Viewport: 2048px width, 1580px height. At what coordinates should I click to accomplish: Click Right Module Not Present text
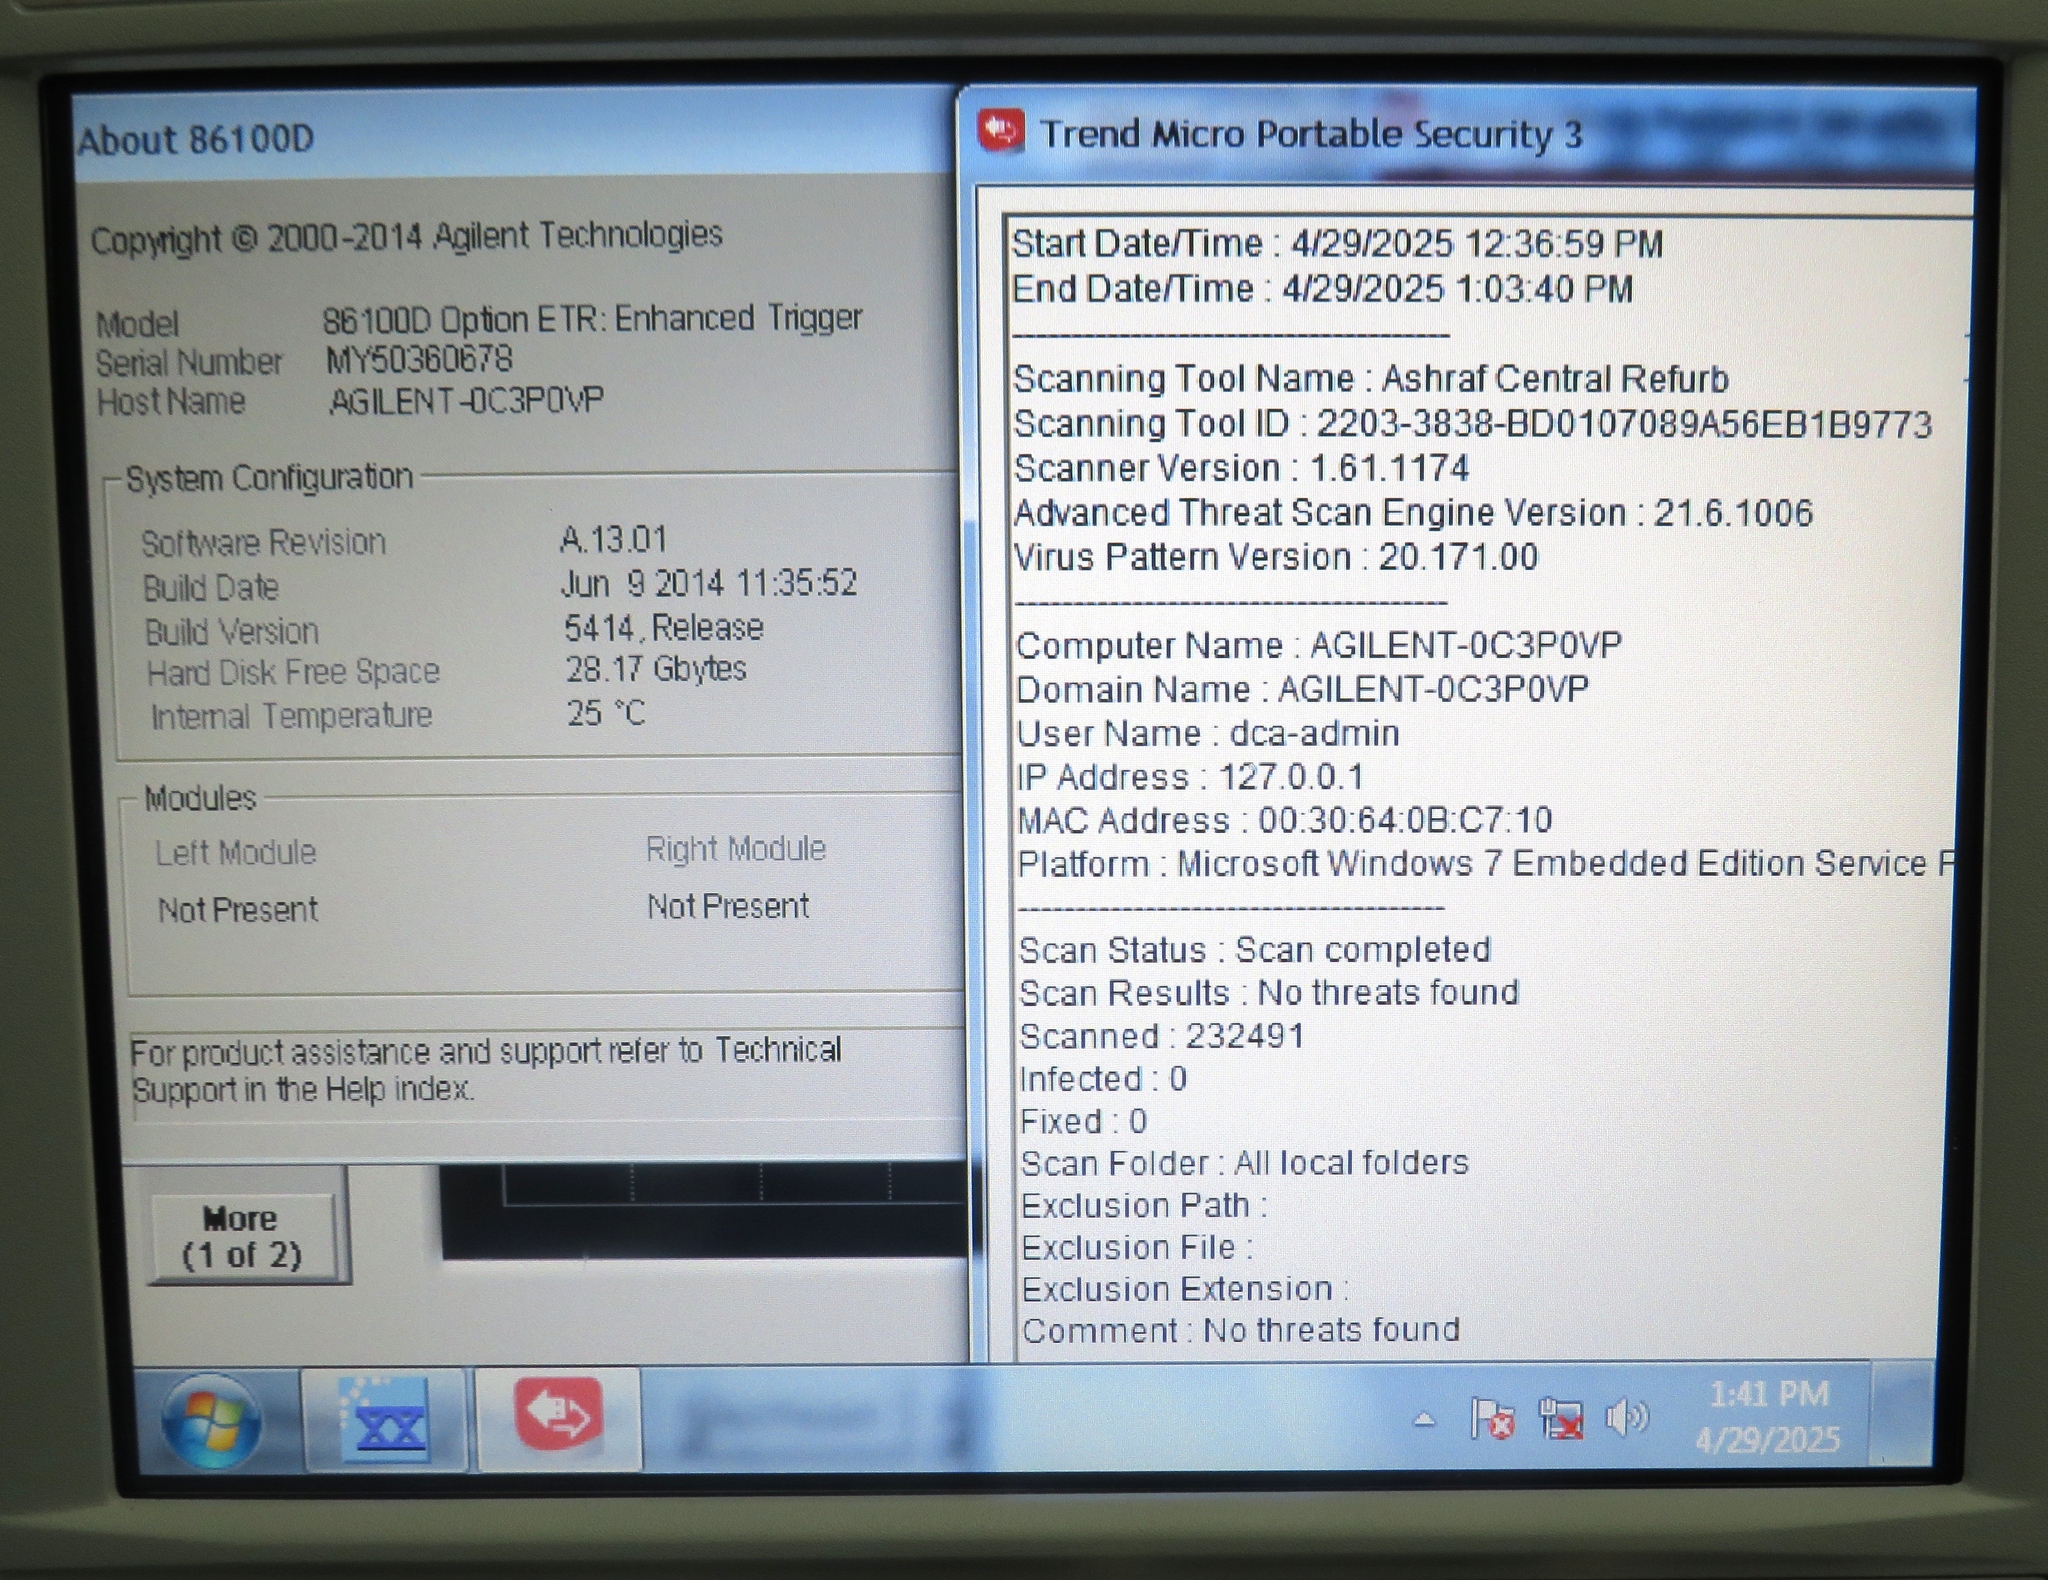point(728,906)
